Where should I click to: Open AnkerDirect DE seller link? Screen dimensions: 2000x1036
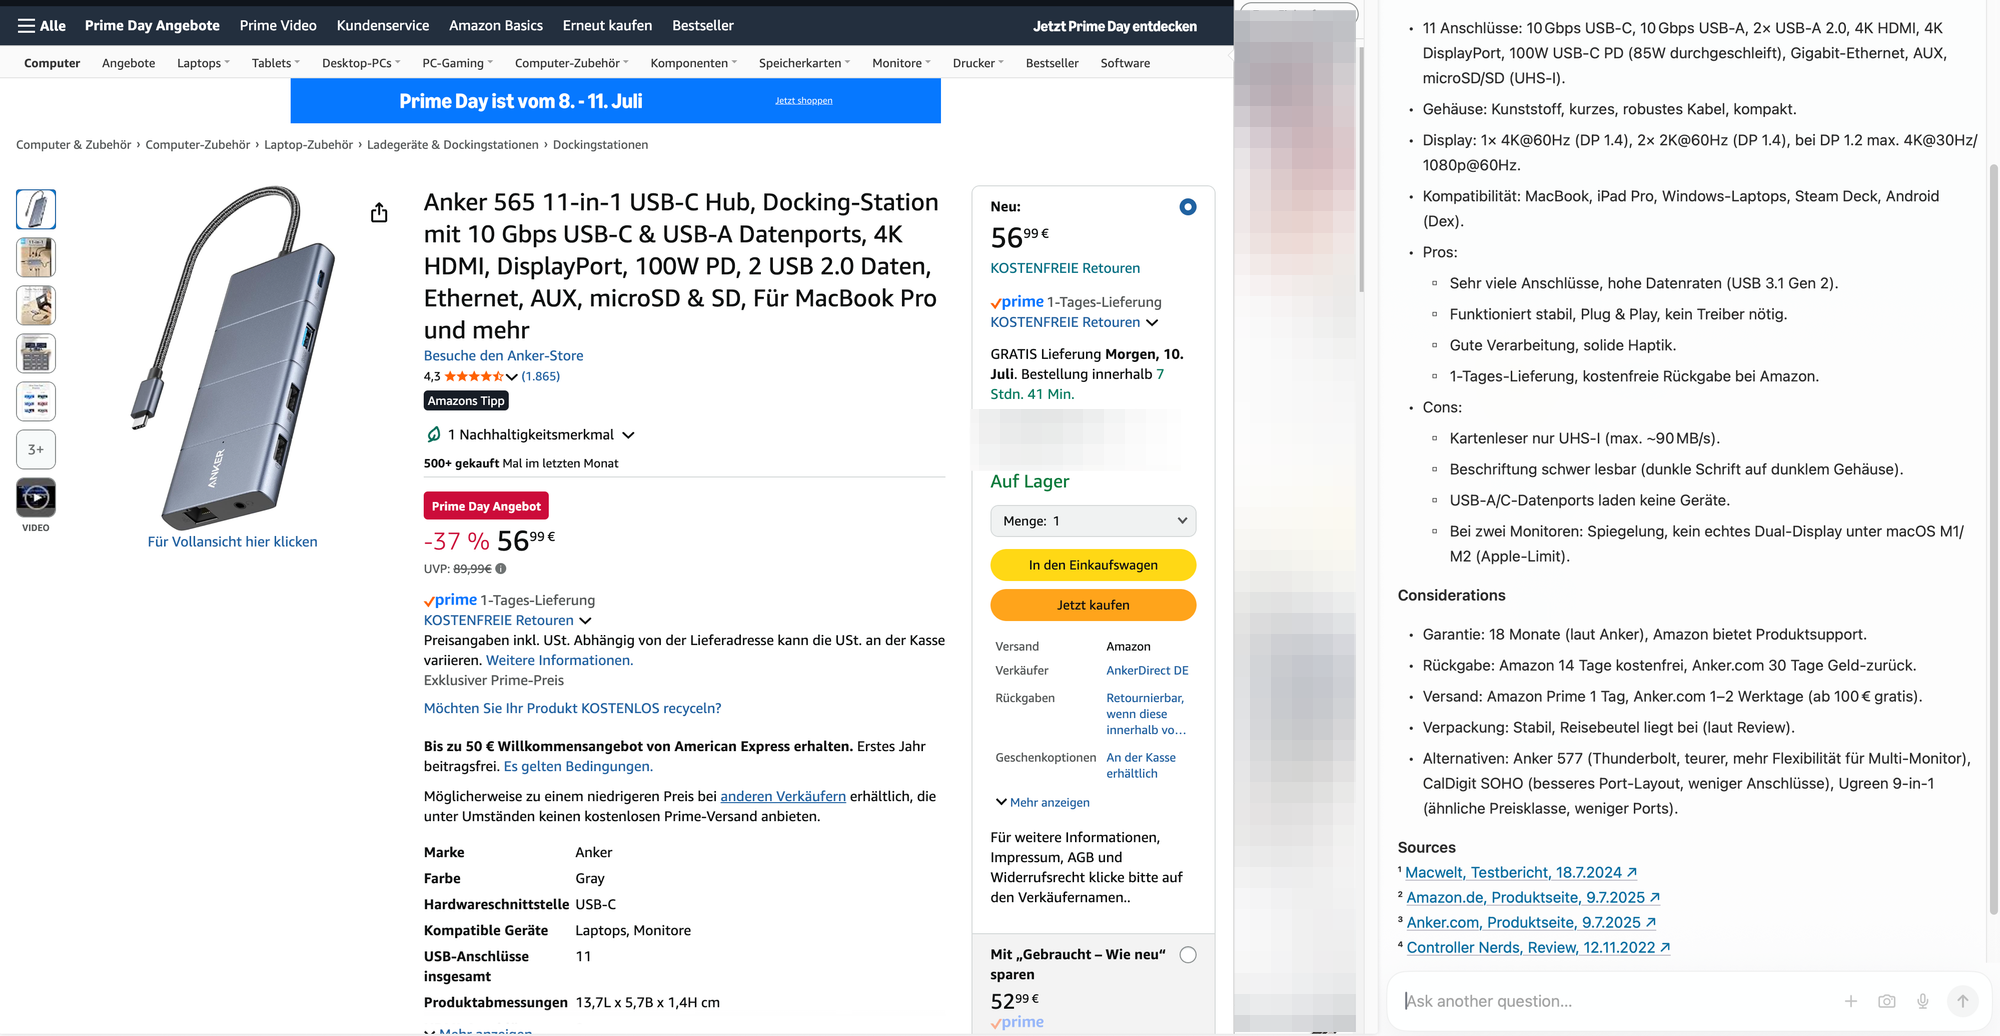click(1147, 671)
